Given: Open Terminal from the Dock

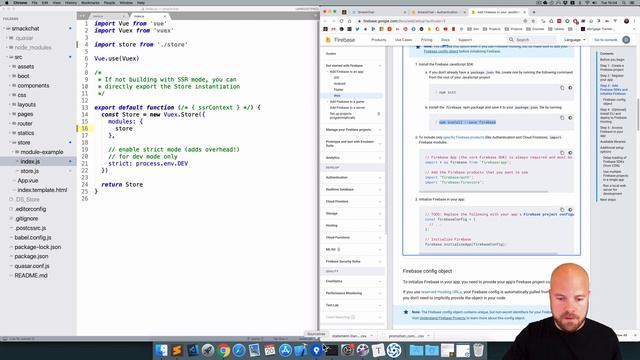Looking at the screenshot, I should 332,350.
